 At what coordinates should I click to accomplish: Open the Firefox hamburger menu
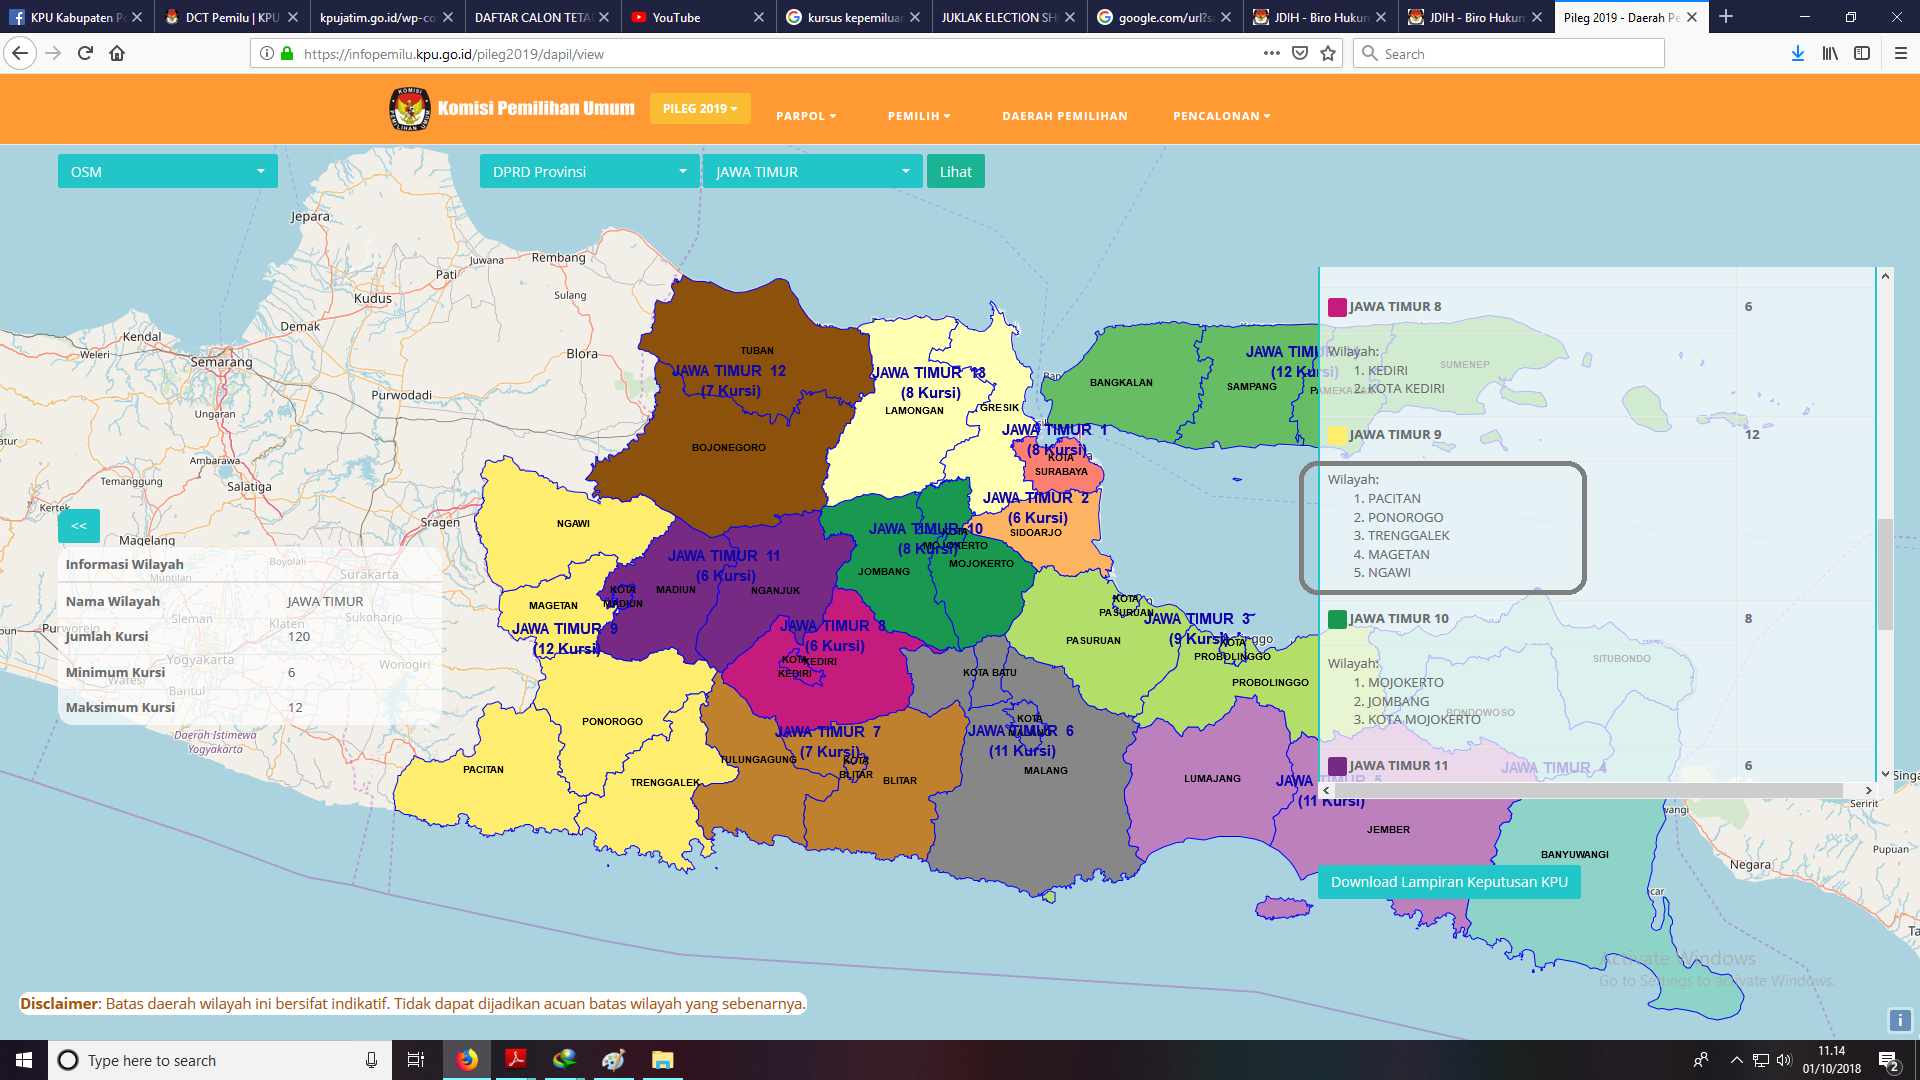[1901, 54]
